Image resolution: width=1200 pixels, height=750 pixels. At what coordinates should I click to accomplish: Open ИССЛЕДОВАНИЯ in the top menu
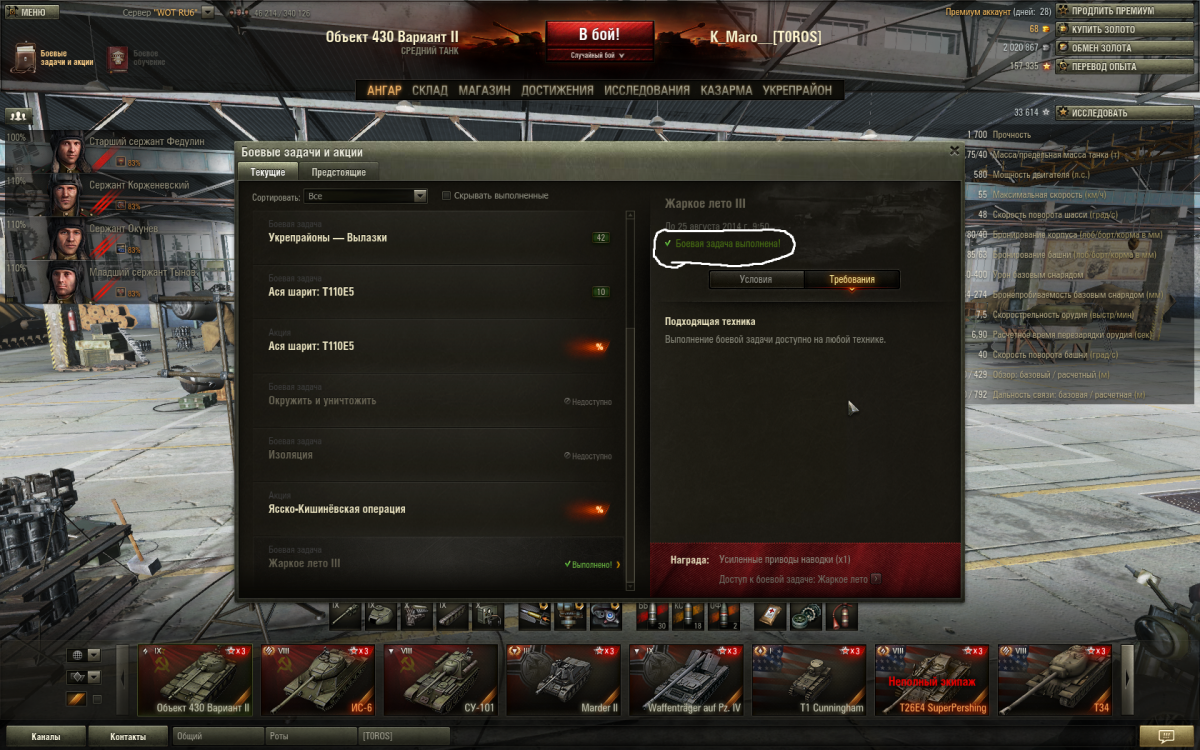click(x=647, y=90)
